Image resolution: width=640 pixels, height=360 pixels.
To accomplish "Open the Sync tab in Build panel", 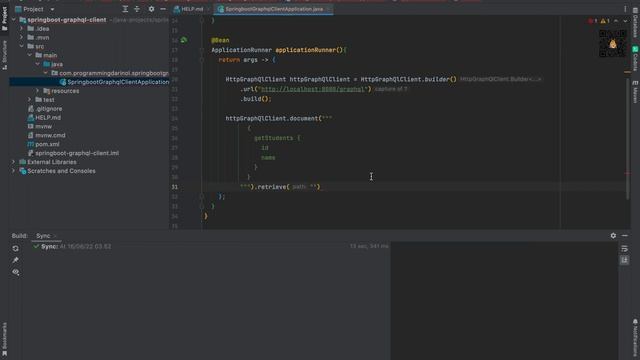I will pyautogui.click(x=43, y=236).
